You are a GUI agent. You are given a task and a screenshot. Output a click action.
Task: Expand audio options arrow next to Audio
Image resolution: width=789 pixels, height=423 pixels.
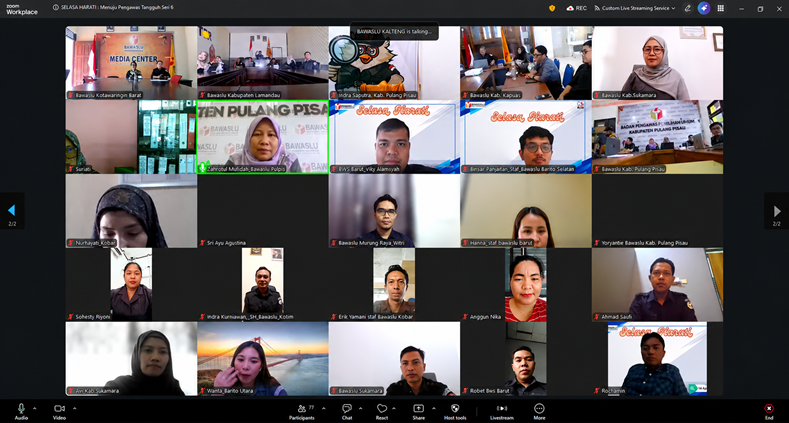35,408
